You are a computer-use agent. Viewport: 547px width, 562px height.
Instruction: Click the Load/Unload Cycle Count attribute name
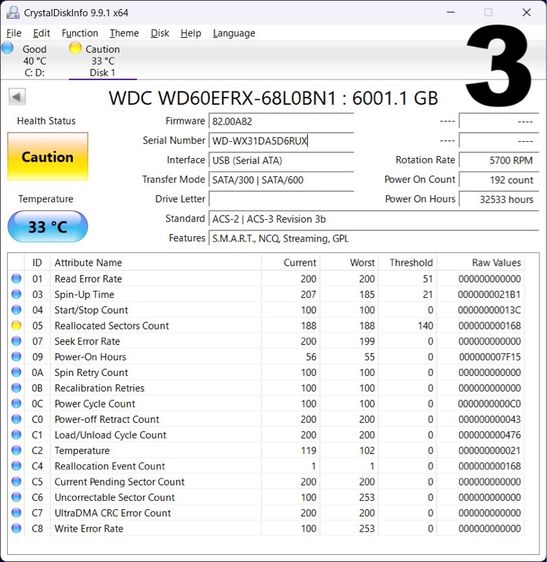[x=110, y=435]
